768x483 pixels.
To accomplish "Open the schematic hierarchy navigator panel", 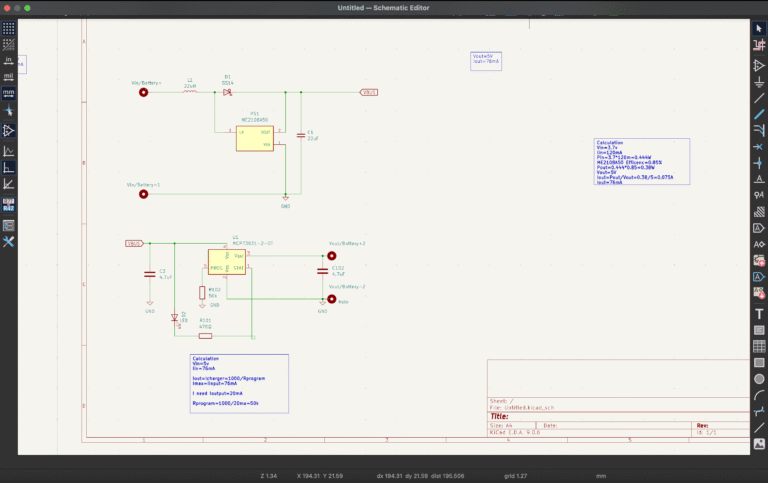I will 8,225.
